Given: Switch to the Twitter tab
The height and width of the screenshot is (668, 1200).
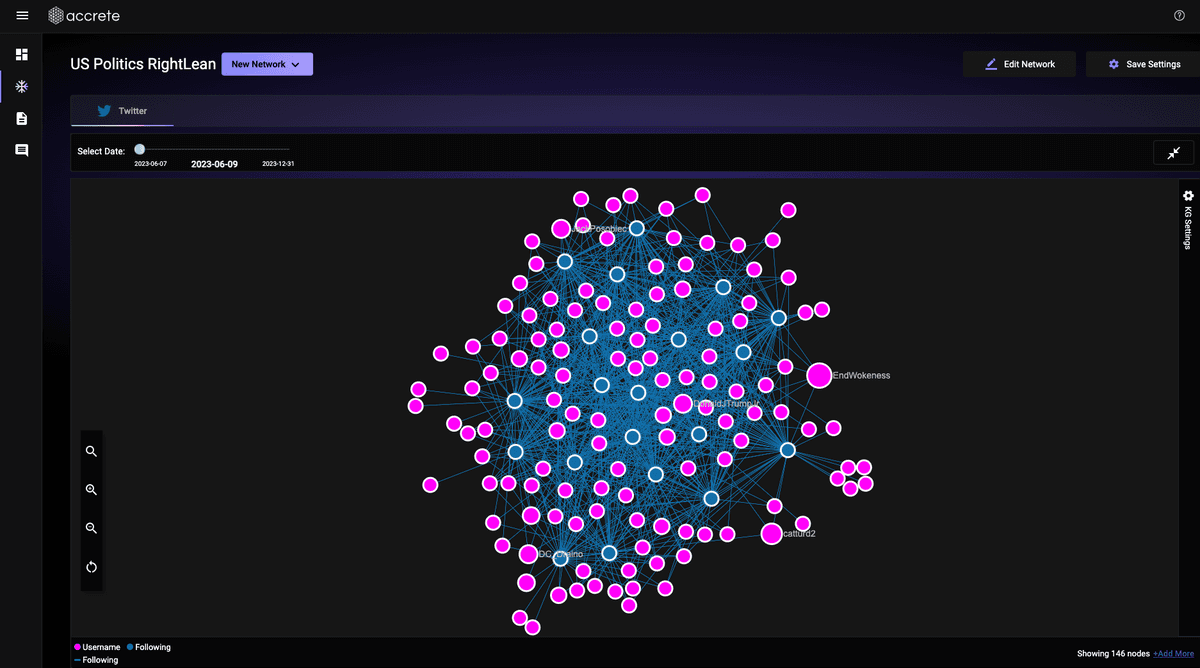Looking at the screenshot, I should click(x=122, y=111).
